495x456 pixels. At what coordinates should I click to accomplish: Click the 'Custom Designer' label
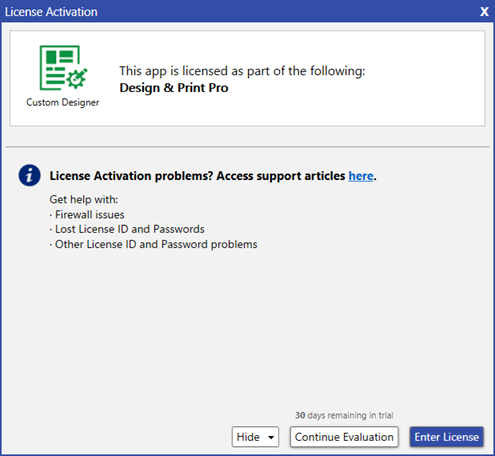63,102
